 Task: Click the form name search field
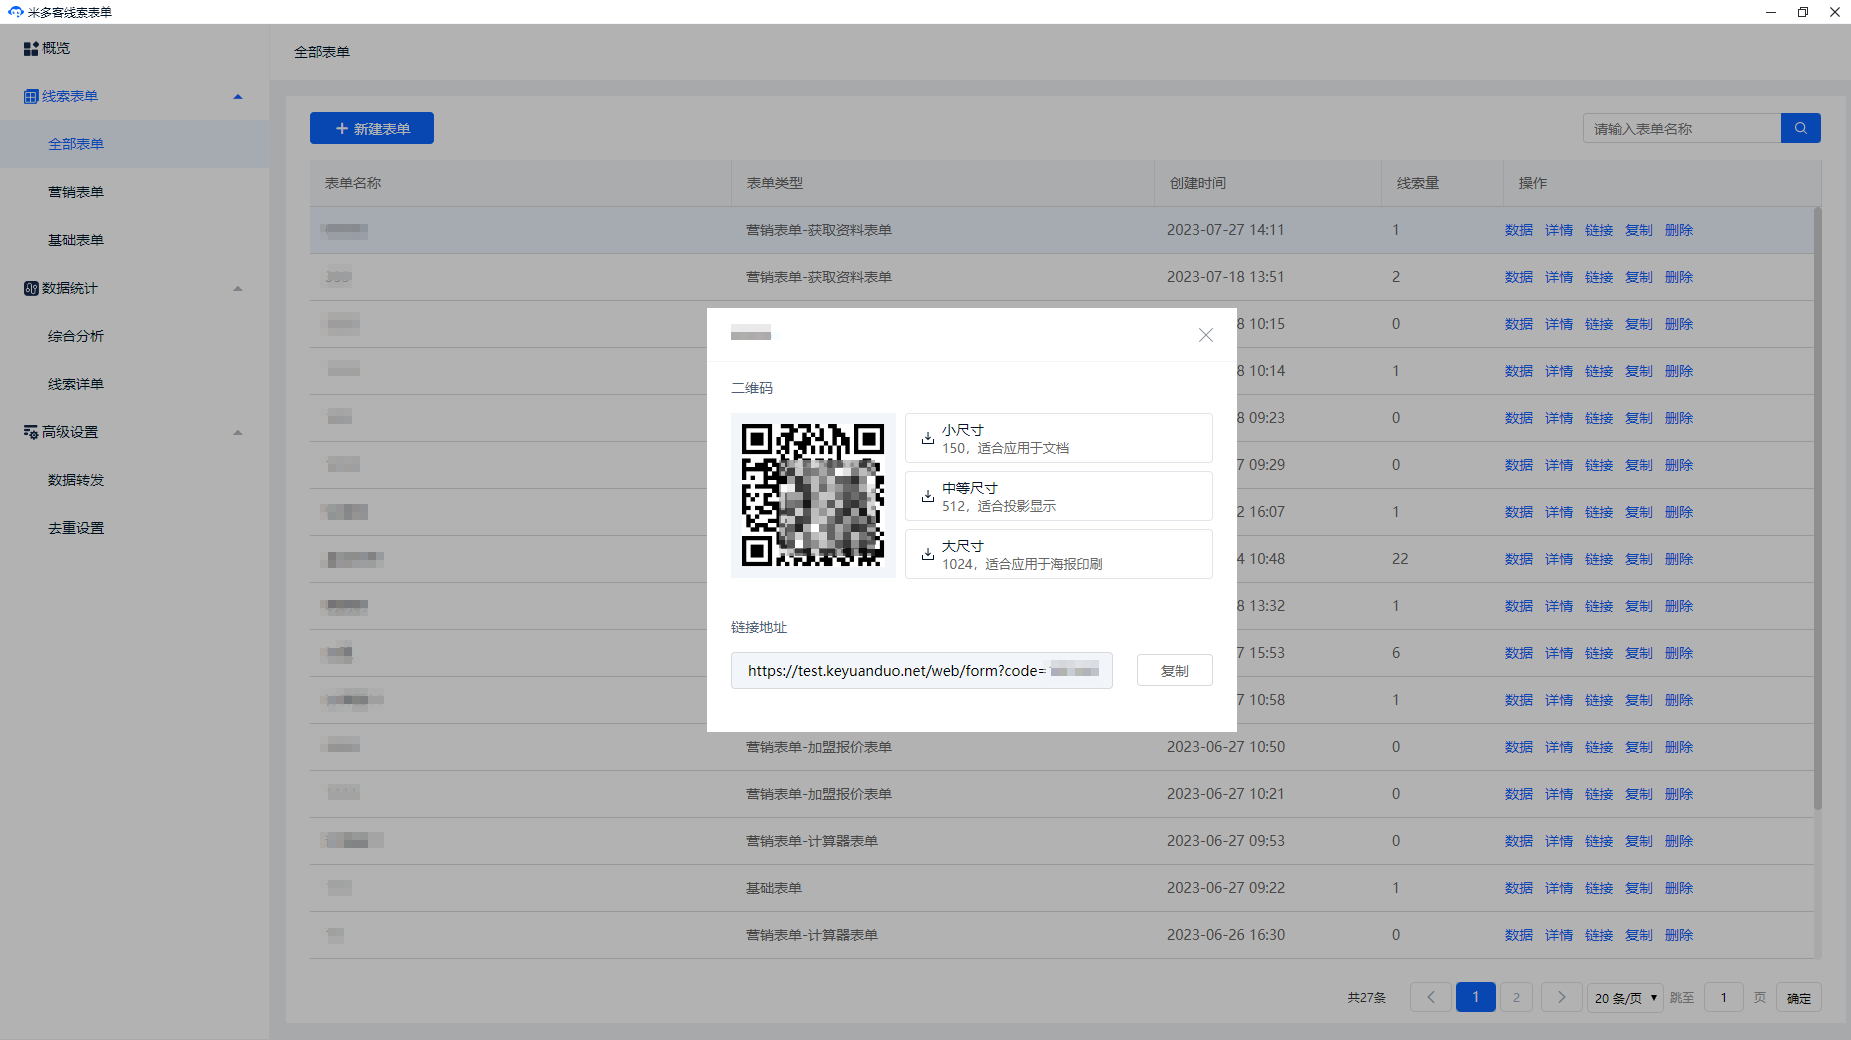pyautogui.click(x=1681, y=128)
